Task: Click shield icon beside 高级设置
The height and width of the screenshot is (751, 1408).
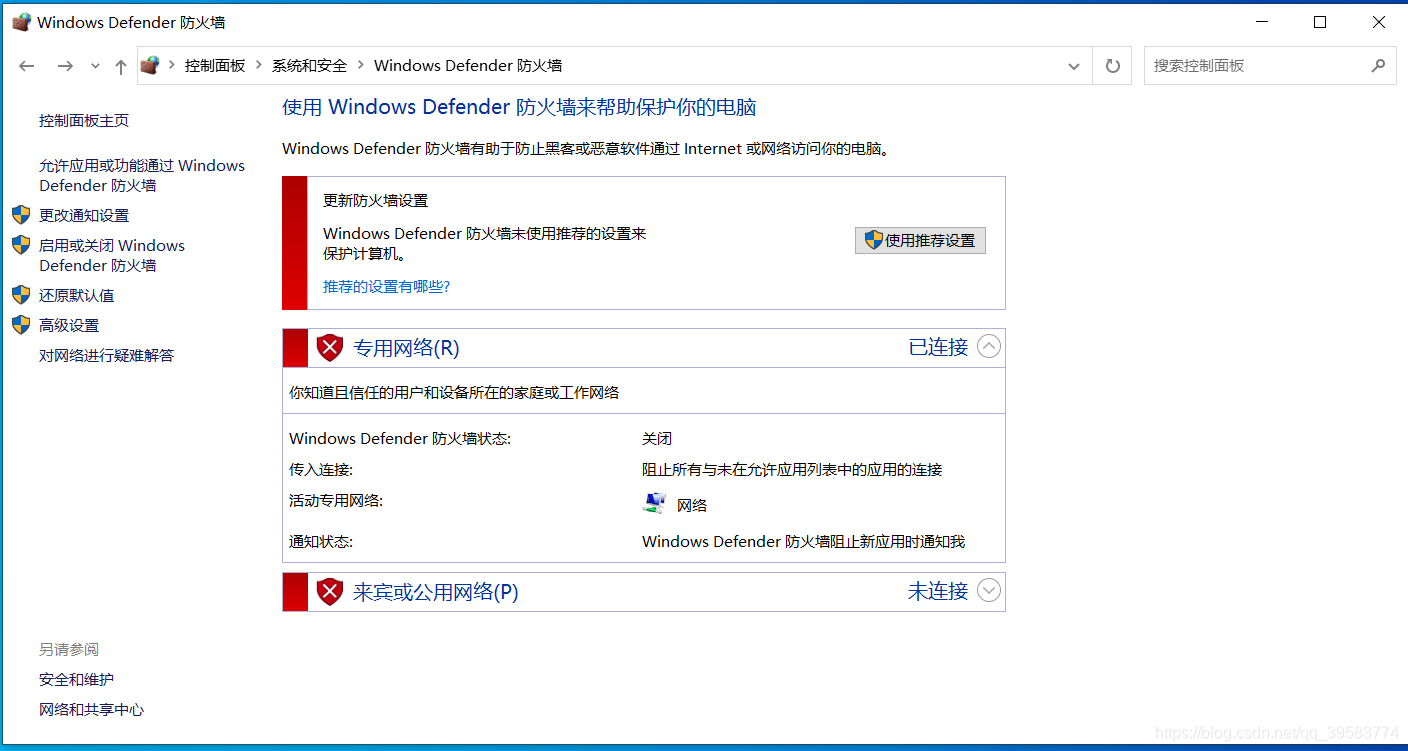Action: pyautogui.click(x=21, y=325)
